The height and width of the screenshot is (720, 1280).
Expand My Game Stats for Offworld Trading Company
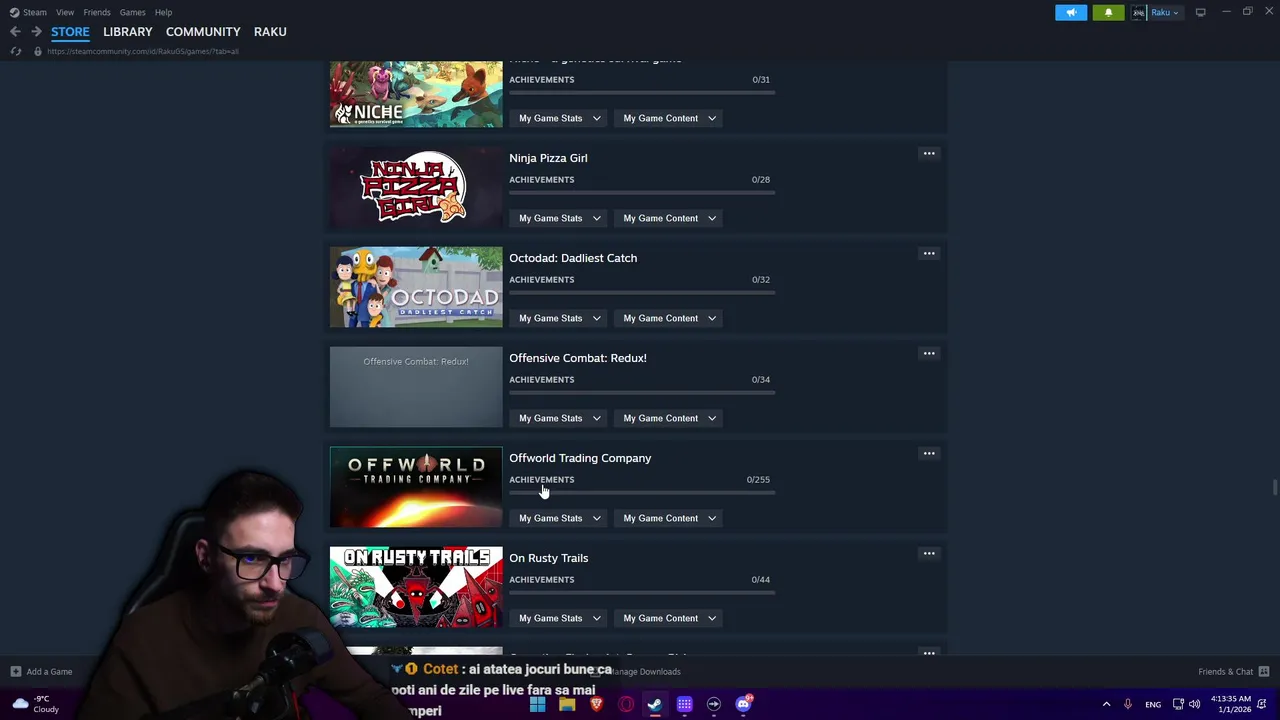(x=560, y=518)
